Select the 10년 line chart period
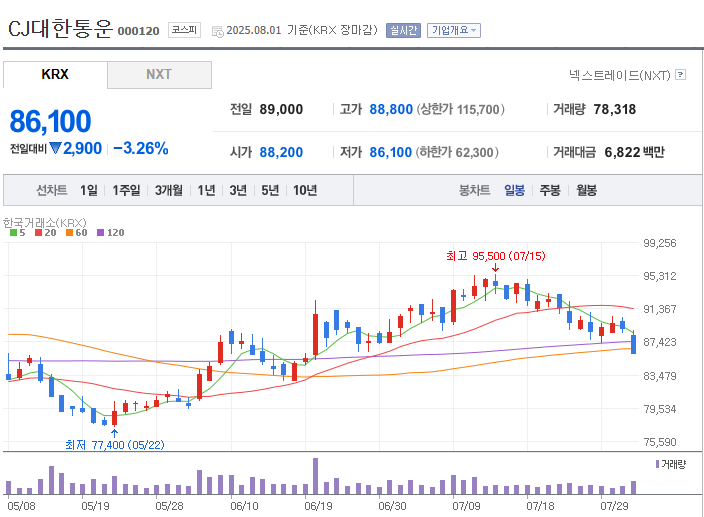The height and width of the screenshot is (517, 704). (305, 190)
